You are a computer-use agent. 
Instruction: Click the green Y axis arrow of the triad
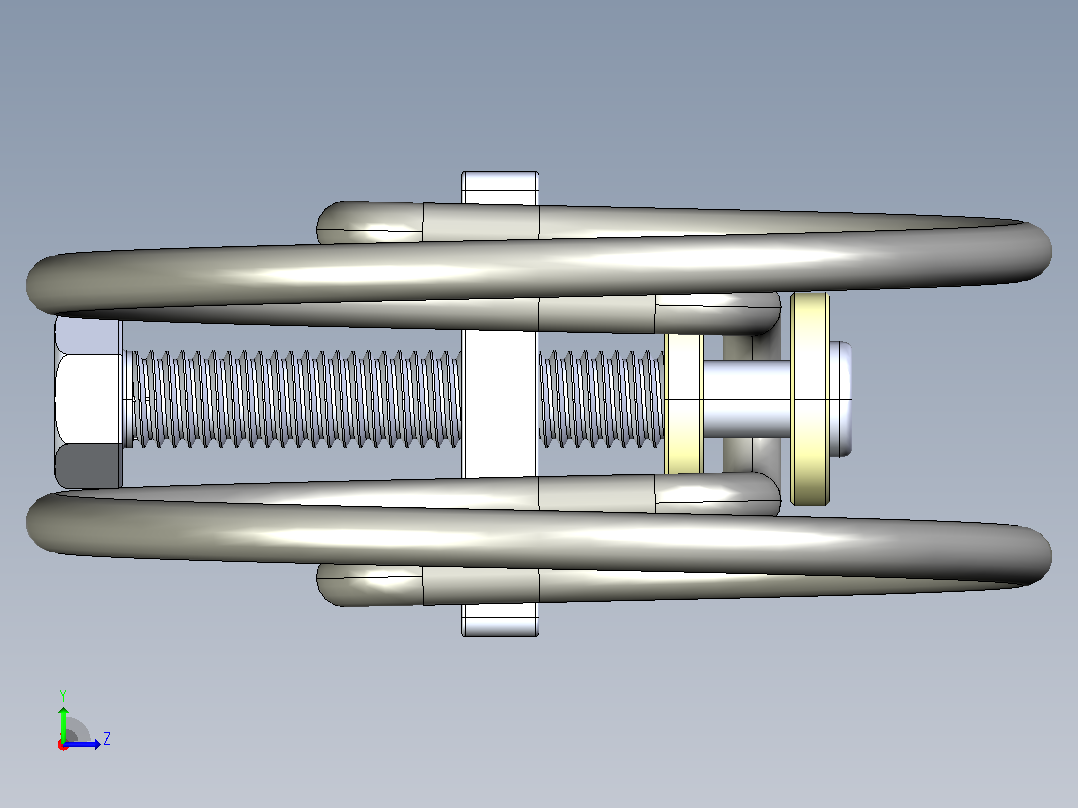63,723
